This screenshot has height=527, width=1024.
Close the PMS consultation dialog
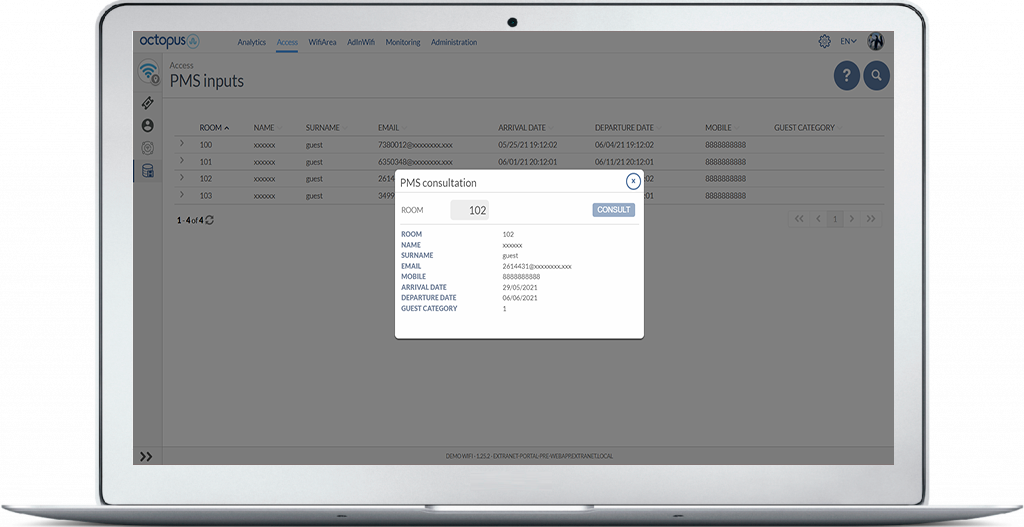point(632,181)
